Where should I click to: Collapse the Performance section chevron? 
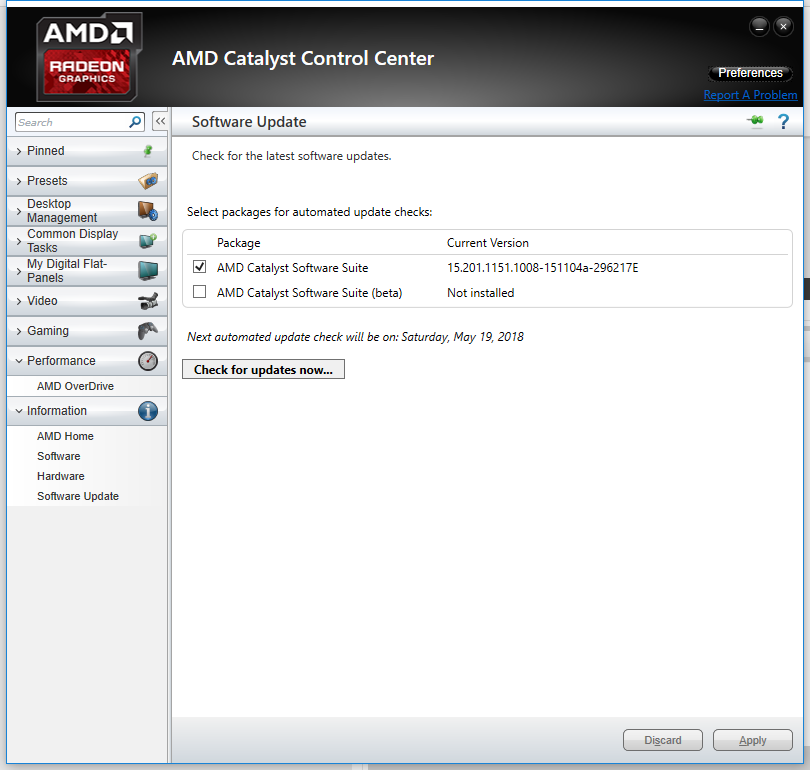(x=19, y=361)
